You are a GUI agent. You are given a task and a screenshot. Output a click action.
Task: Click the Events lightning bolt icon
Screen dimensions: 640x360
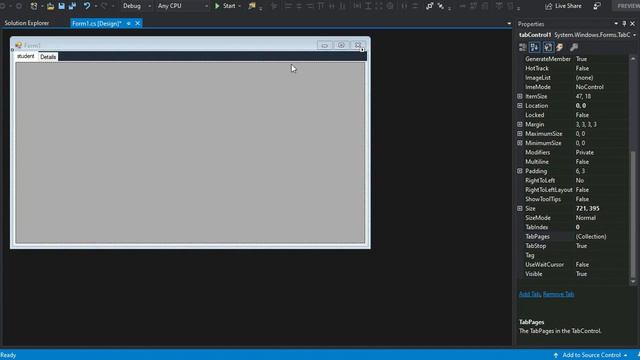560,47
